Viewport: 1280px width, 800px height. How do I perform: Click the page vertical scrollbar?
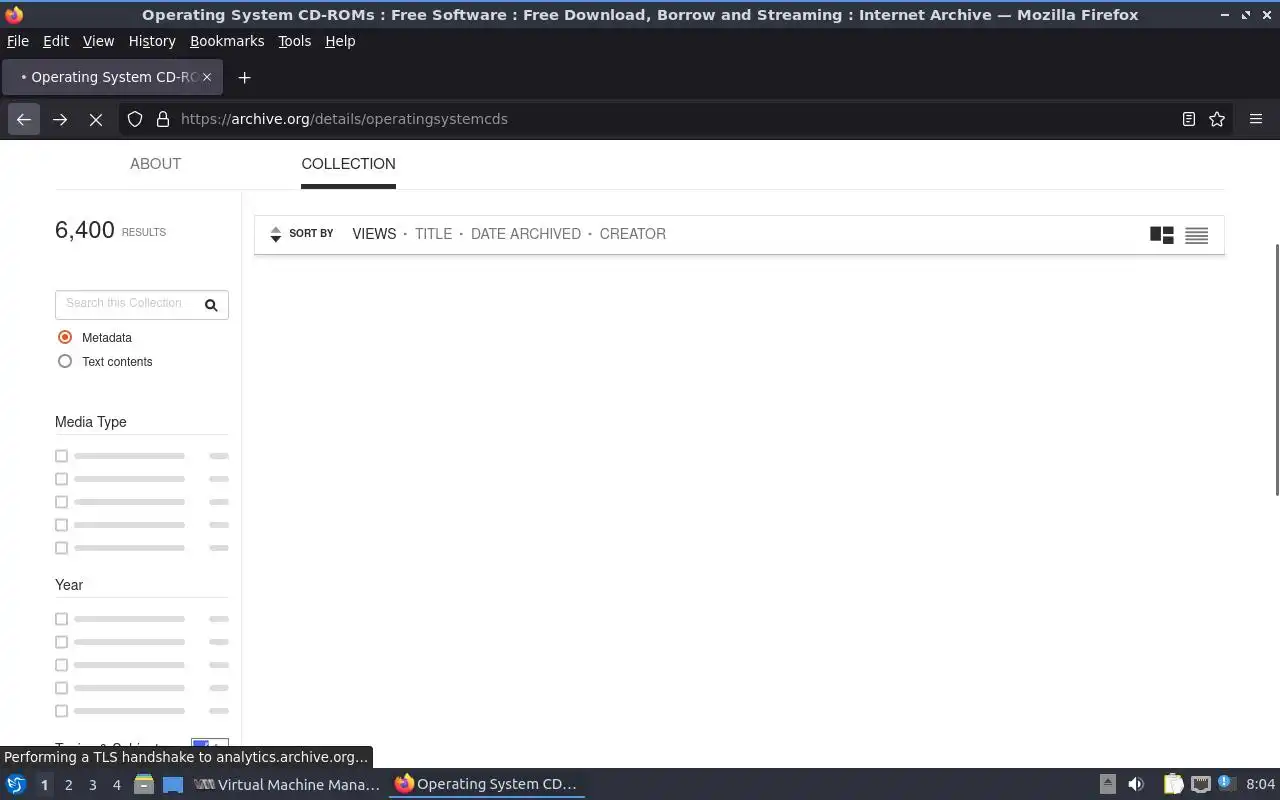[x=1276, y=369]
